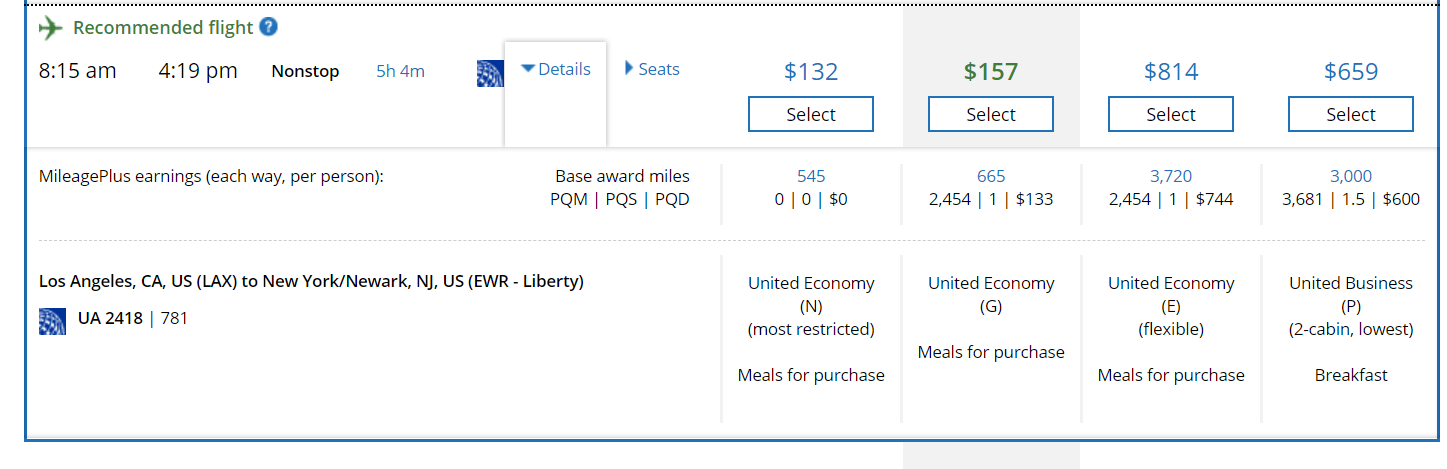Viewport: 1447px width, 469px height.
Task: Click the United logo beside 5h 4m
Action: [x=490, y=73]
